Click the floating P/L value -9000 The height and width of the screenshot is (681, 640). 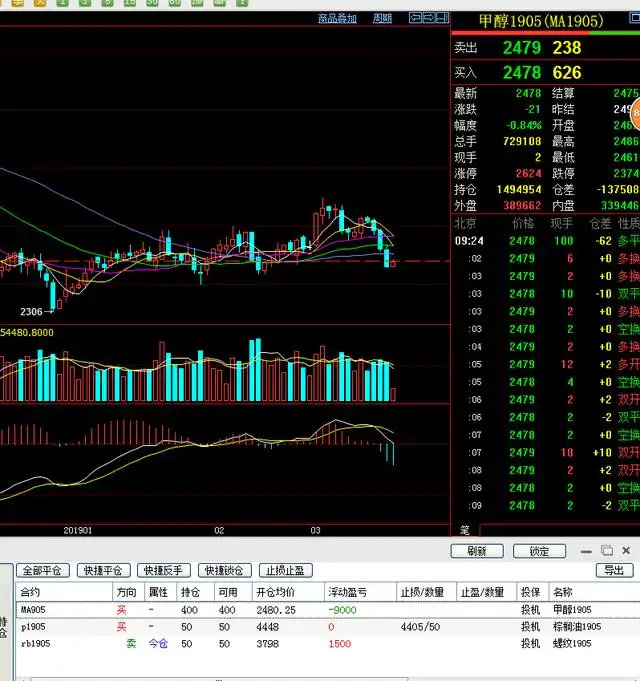coord(343,610)
